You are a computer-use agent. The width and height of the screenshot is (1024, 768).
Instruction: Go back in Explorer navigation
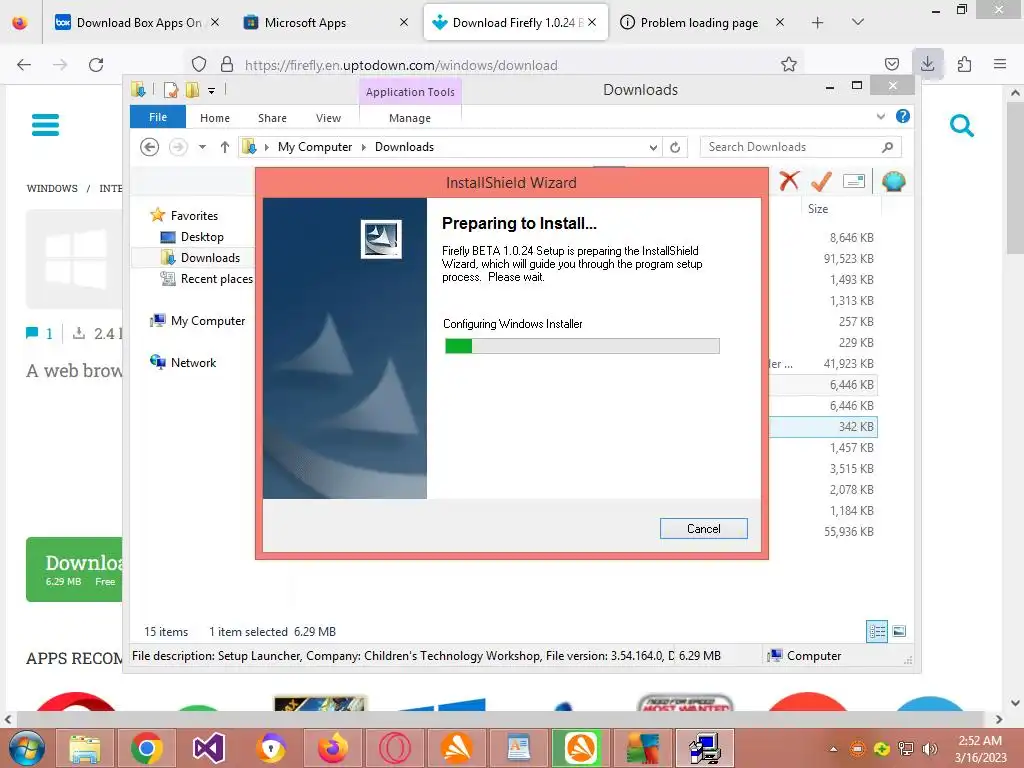pyautogui.click(x=150, y=147)
